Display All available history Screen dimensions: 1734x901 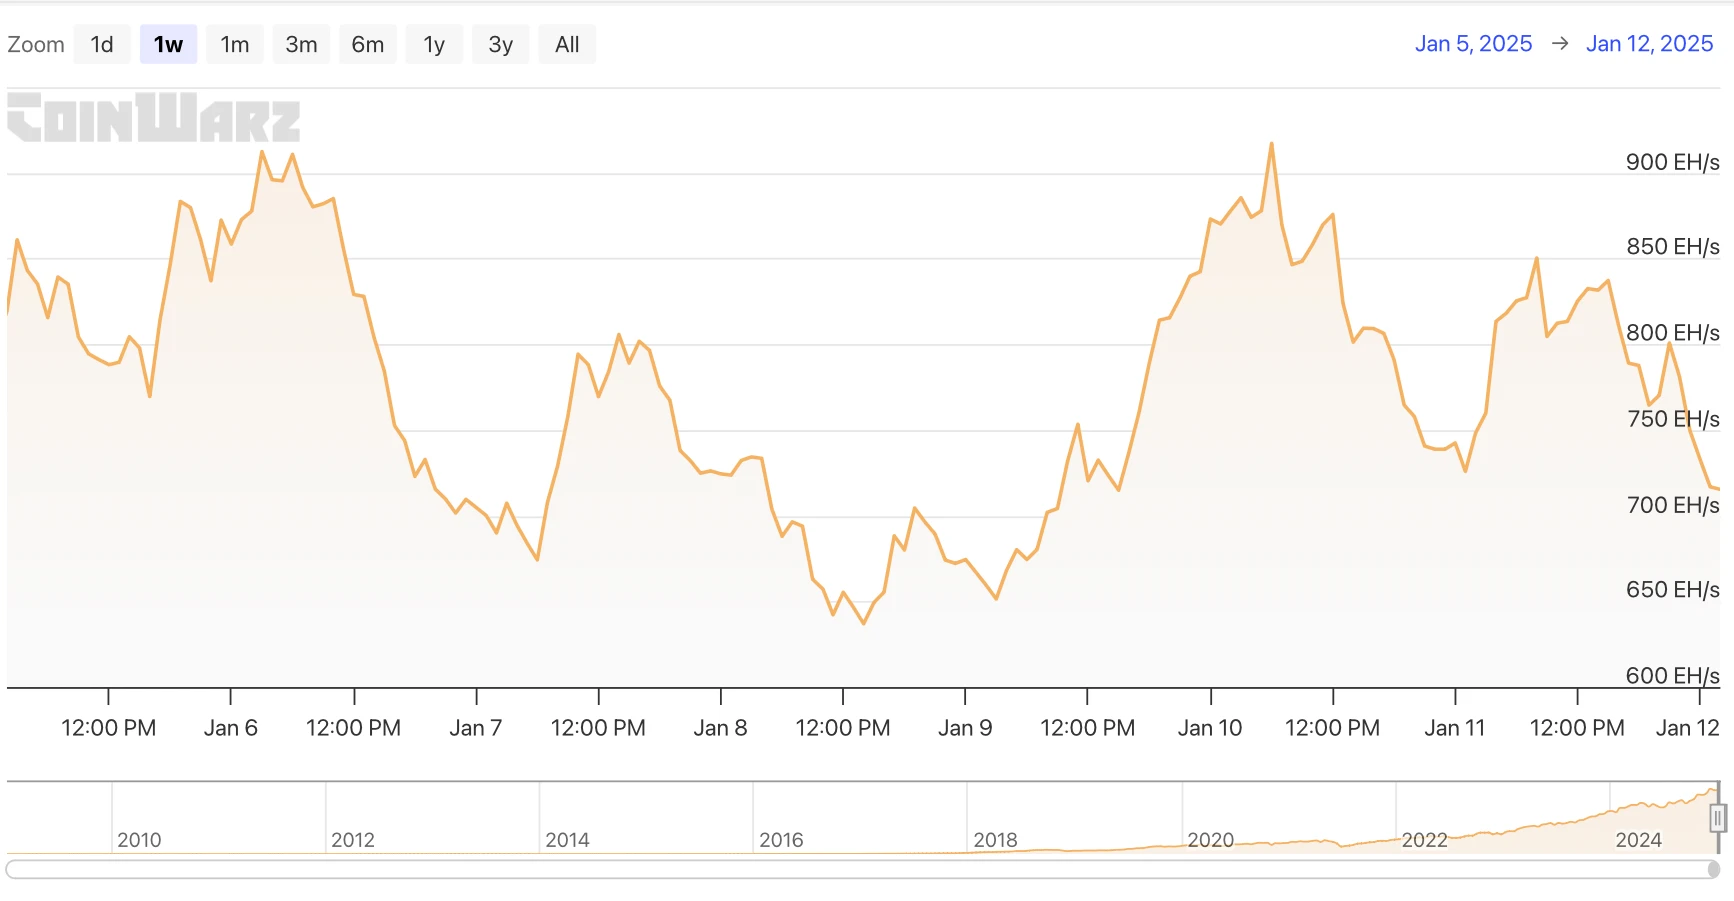(x=567, y=45)
